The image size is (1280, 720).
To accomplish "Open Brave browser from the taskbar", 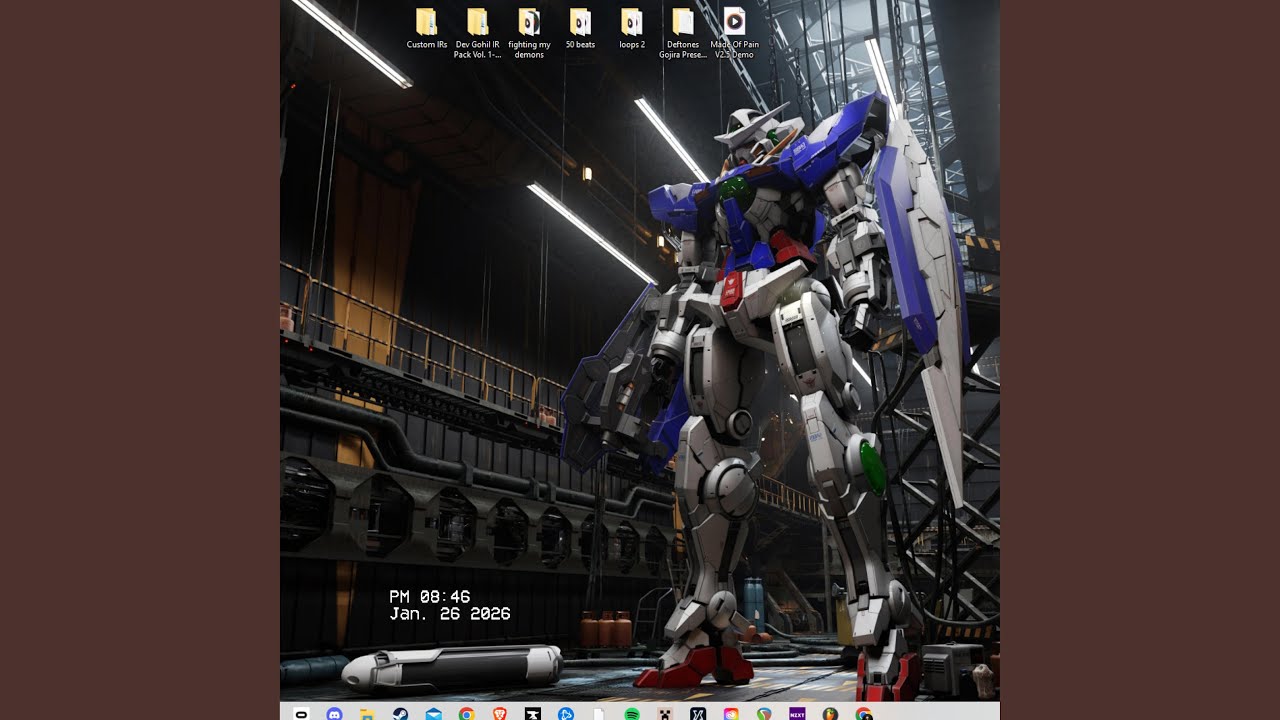I will (499, 714).
